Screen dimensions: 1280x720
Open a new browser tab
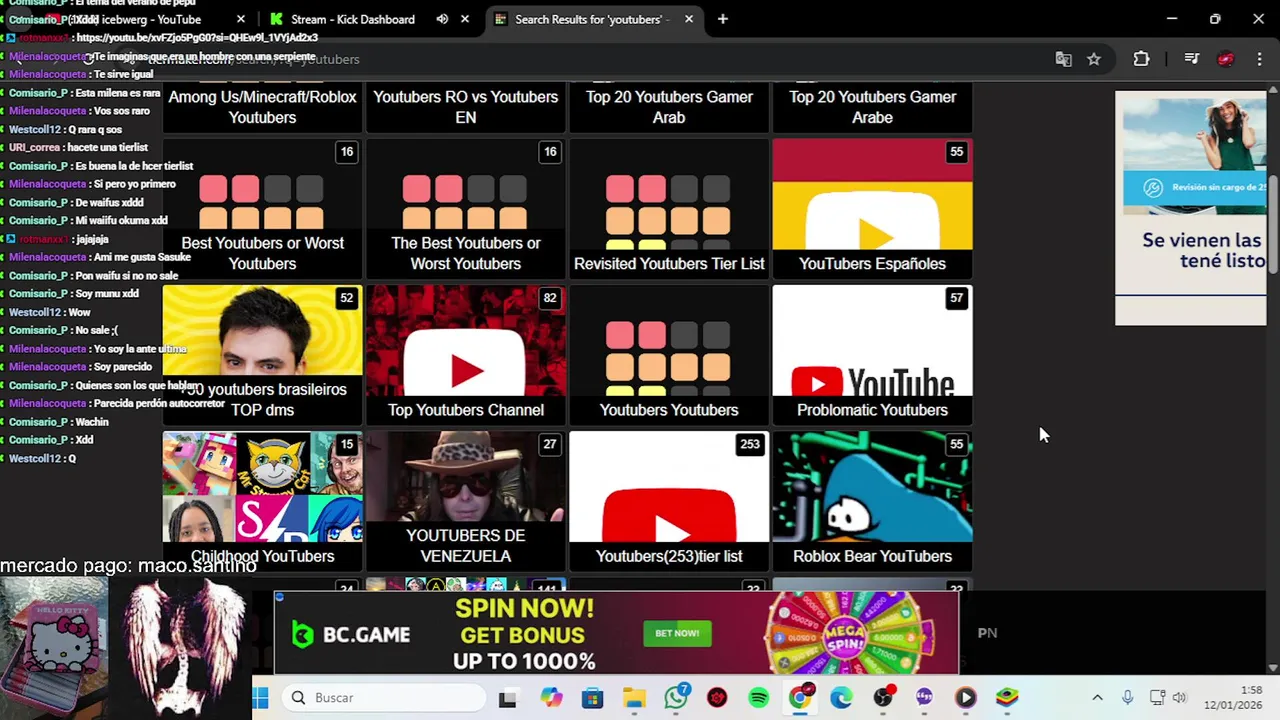click(x=722, y=19)
